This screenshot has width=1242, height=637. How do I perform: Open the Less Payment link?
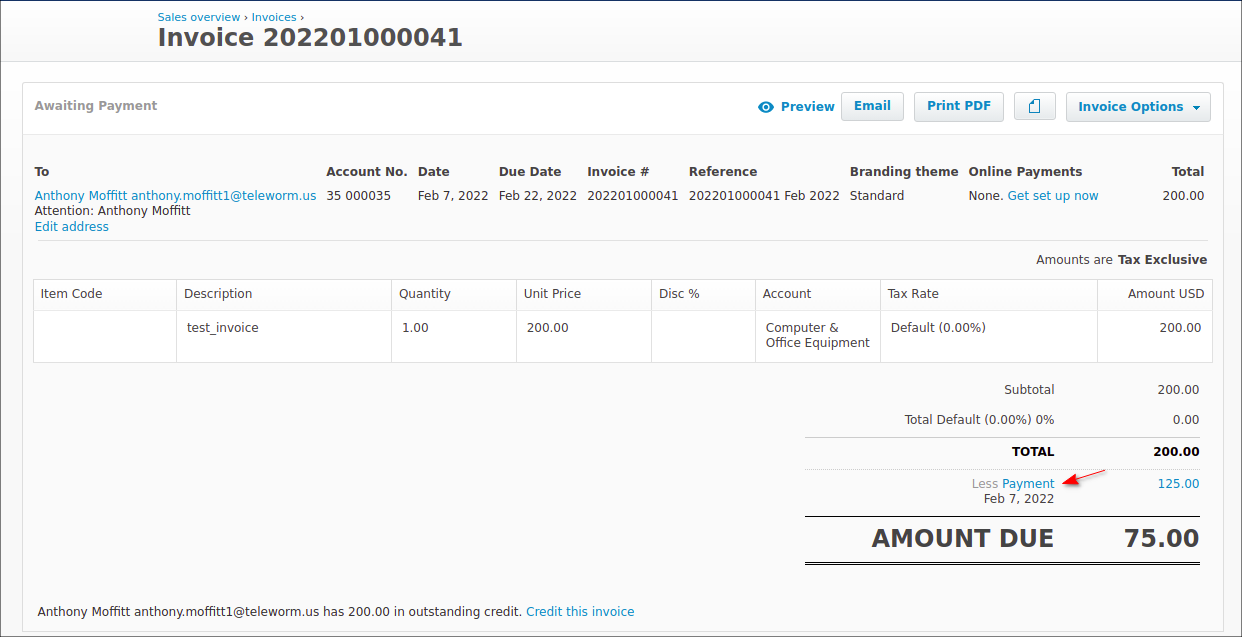coord(1027,484)
